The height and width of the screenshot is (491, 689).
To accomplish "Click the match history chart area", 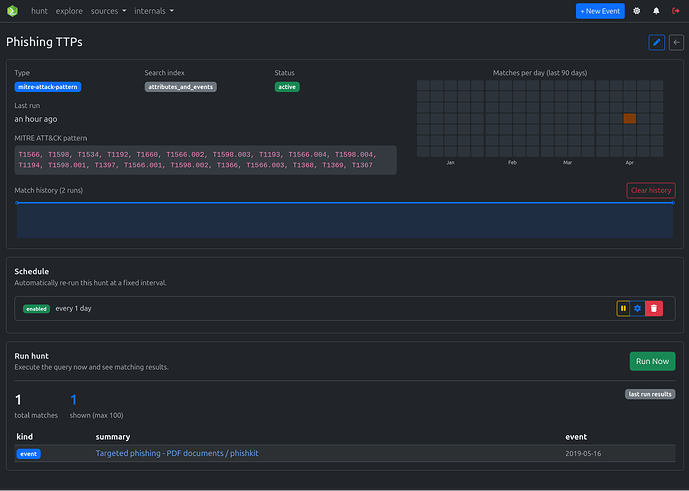I will click(x=344, y=220).
